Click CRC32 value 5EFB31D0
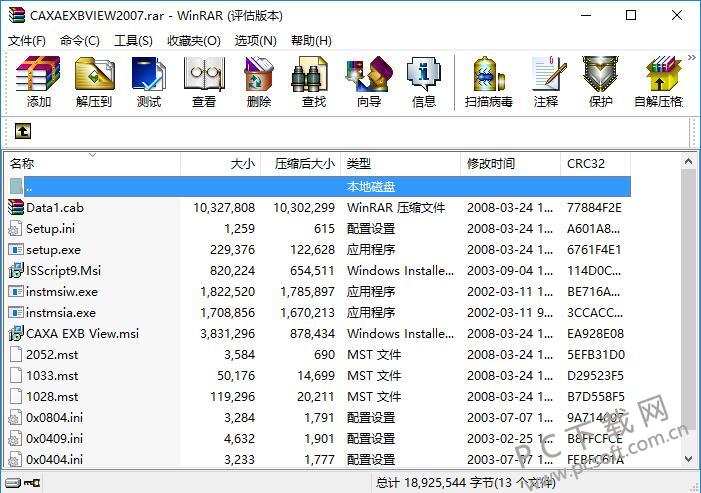The image size is (701, 493). point(596,354)
